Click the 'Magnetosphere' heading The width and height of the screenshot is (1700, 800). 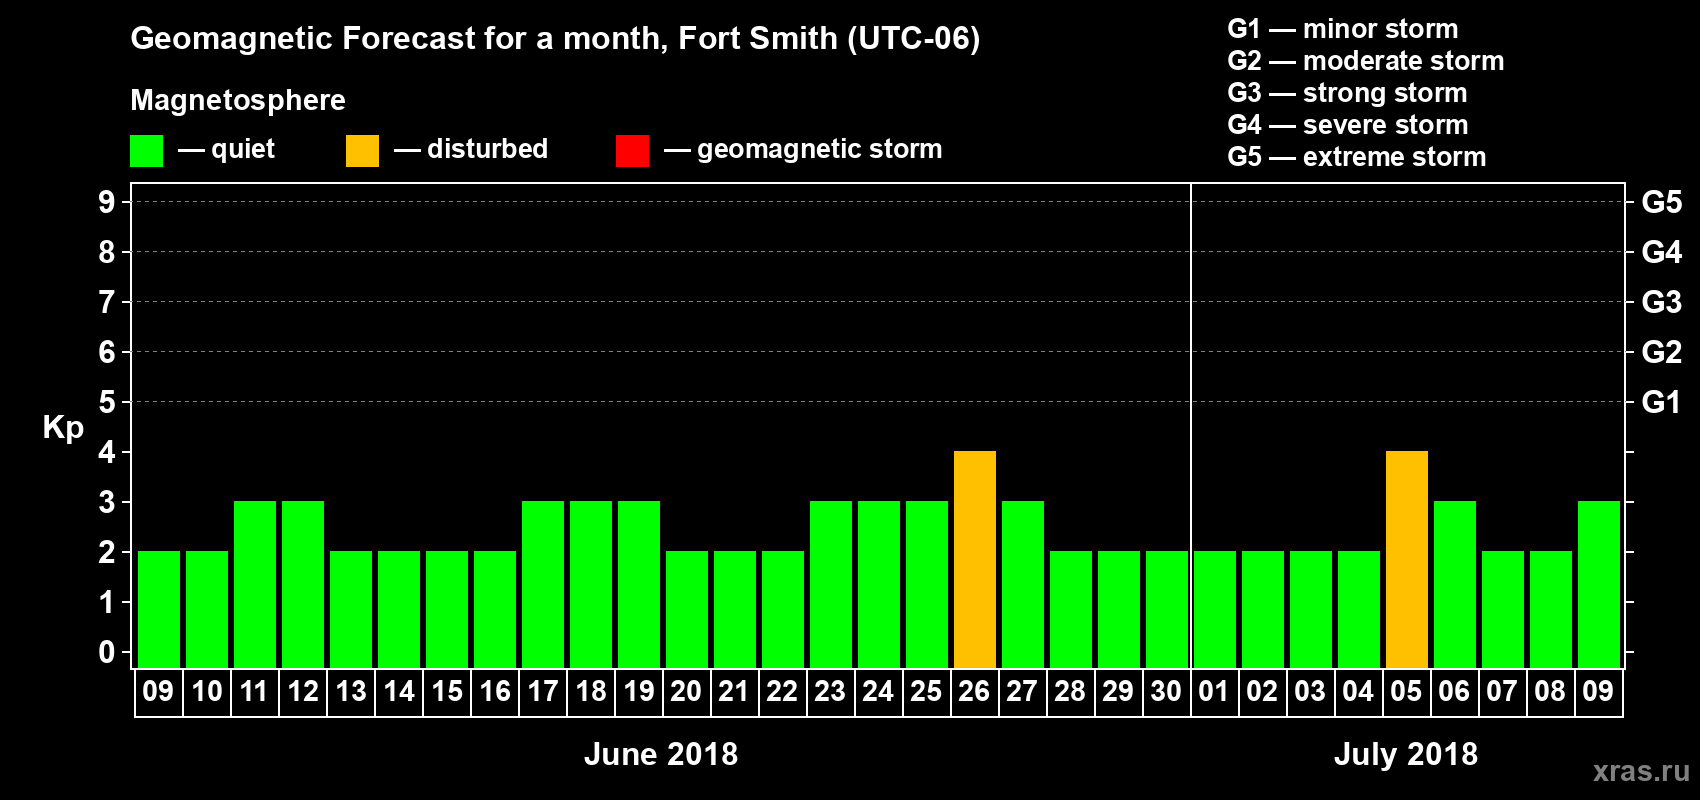point(238,101)
